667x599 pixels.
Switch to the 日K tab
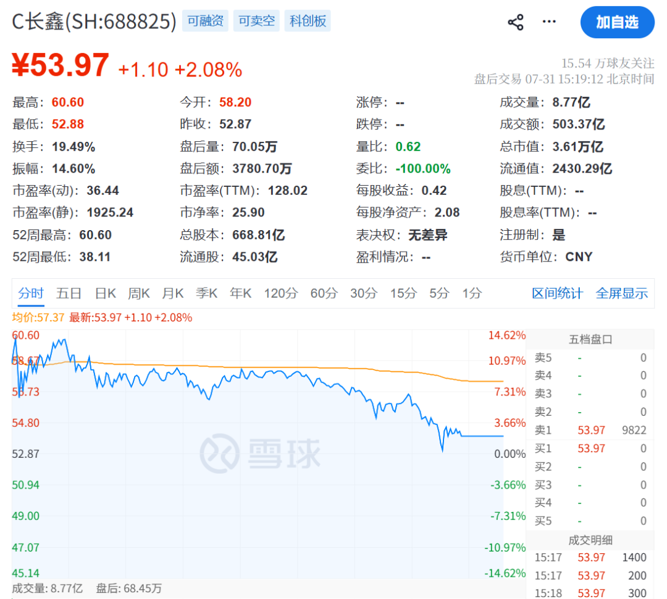pyautogui.click(x=105, y=293)
